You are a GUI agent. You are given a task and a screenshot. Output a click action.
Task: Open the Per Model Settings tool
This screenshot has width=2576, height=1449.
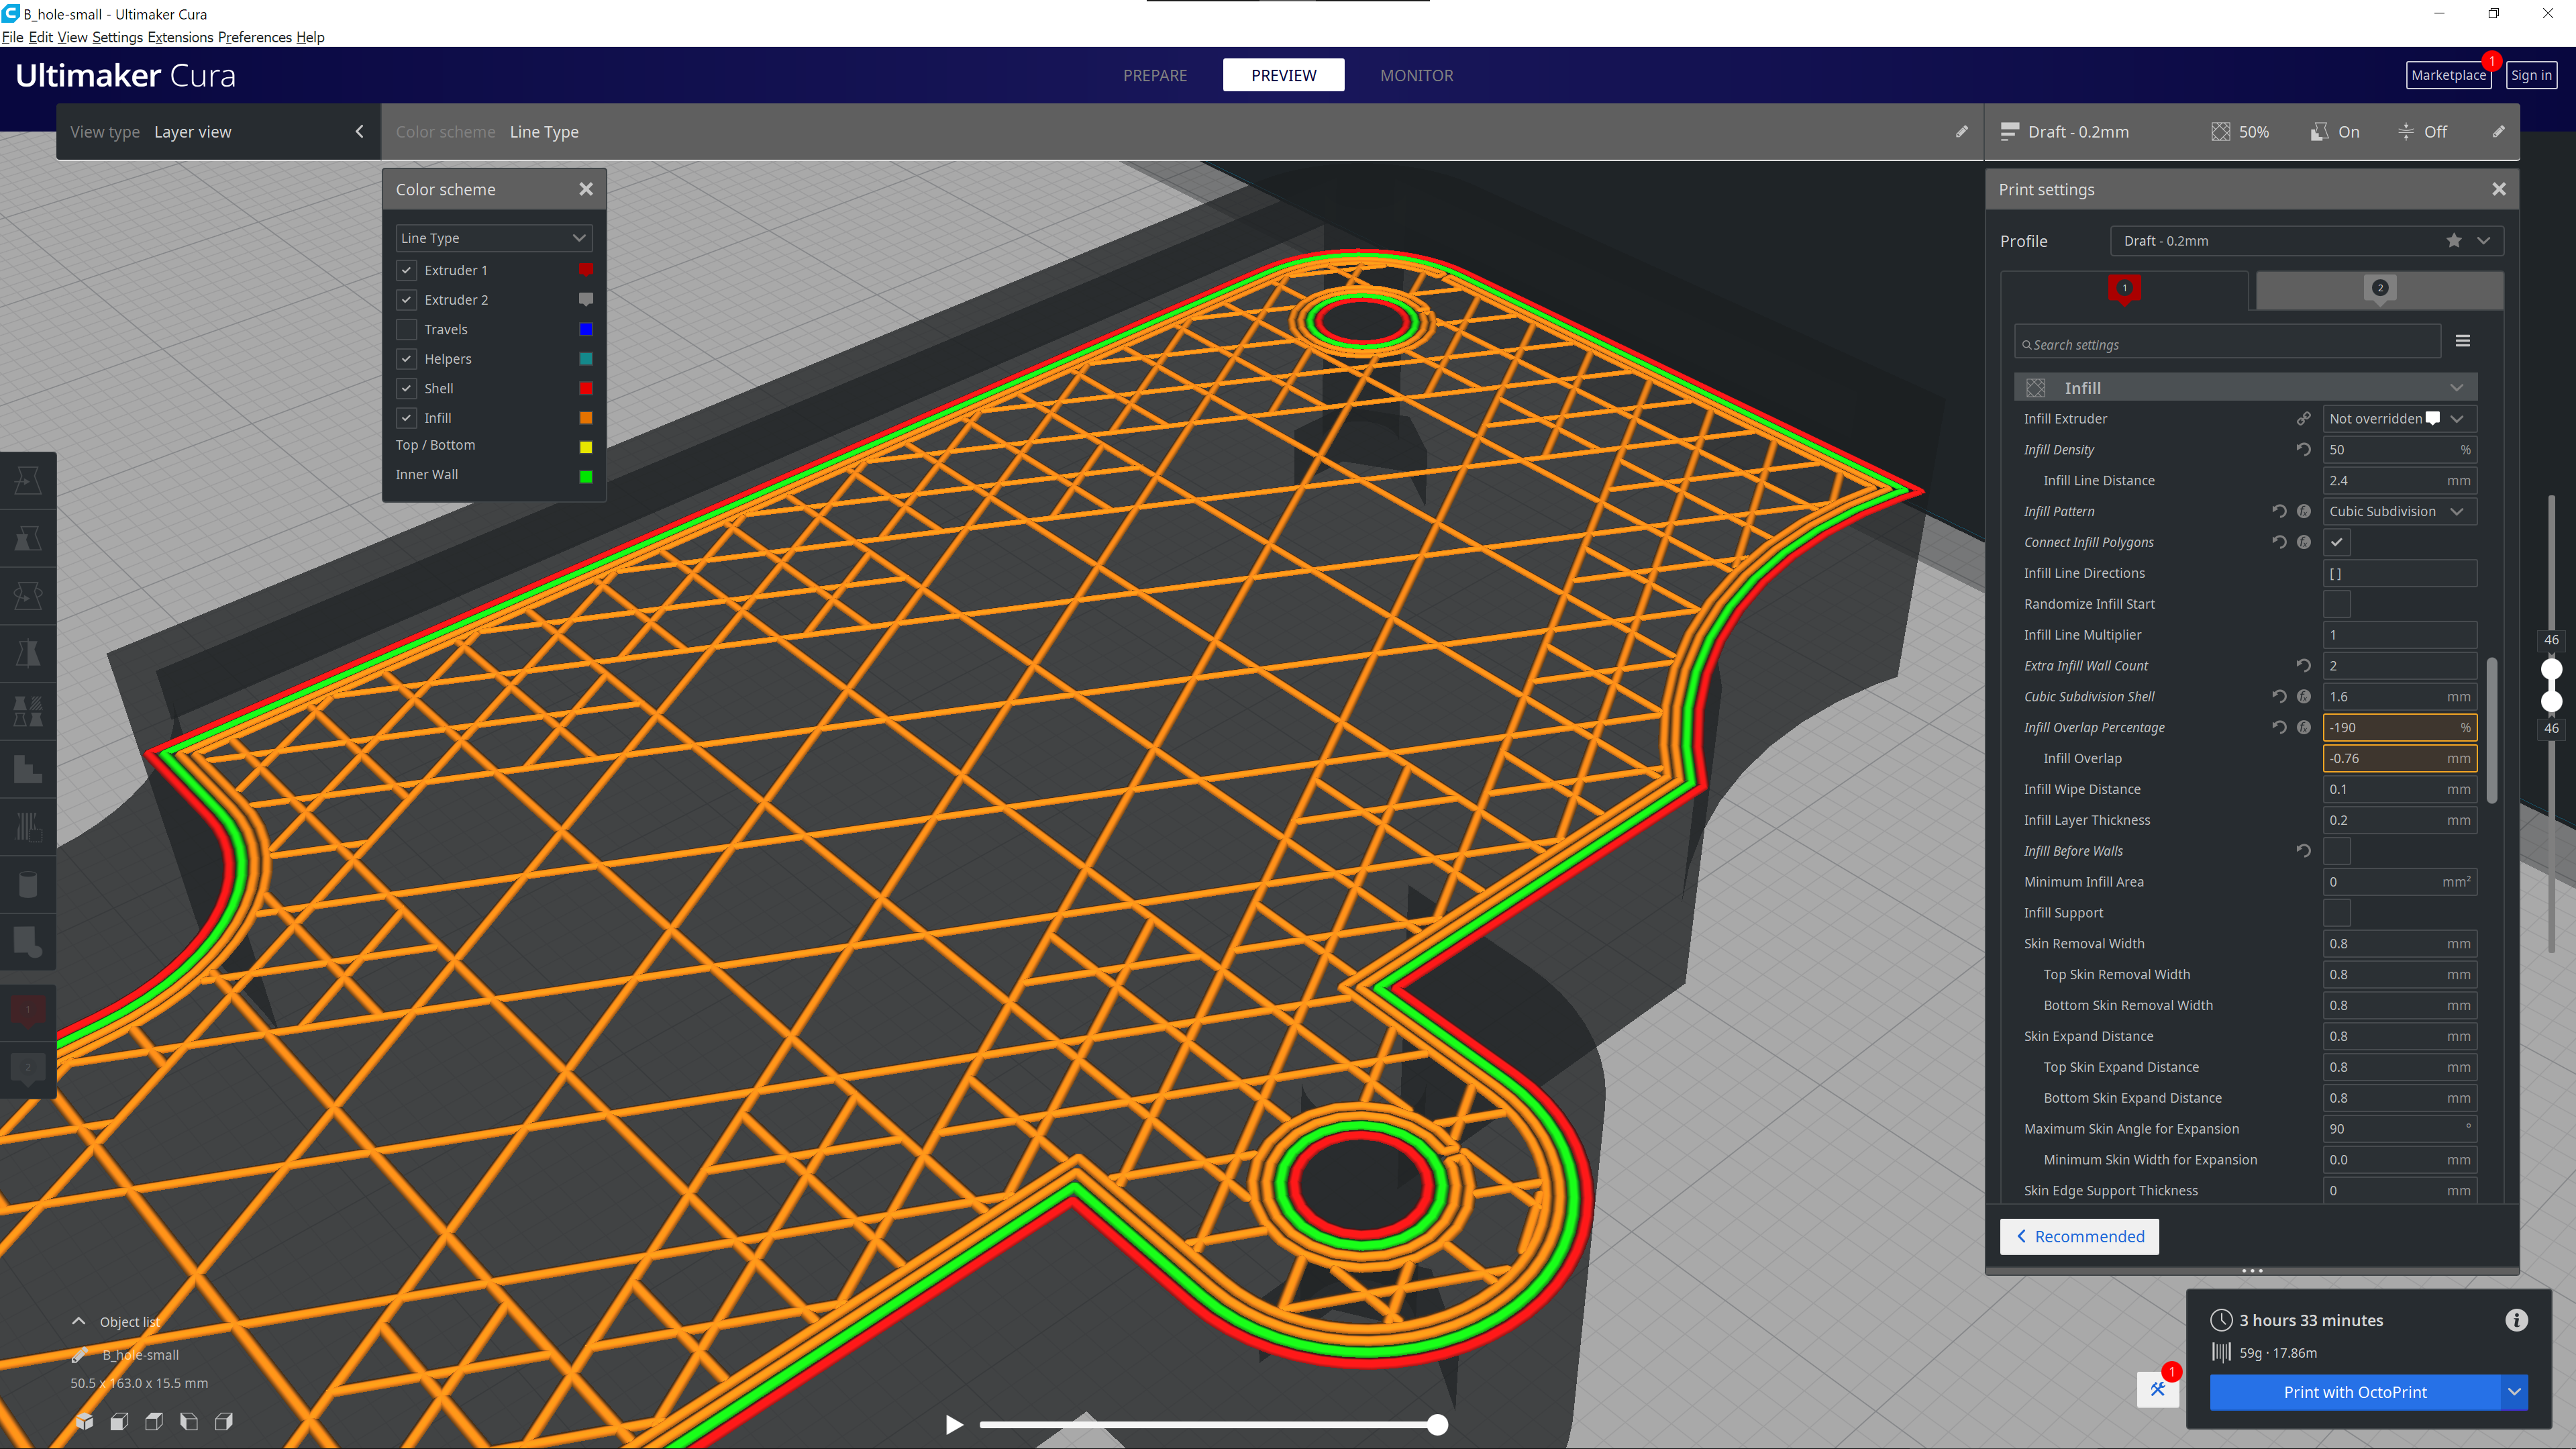tap(28, 712)
